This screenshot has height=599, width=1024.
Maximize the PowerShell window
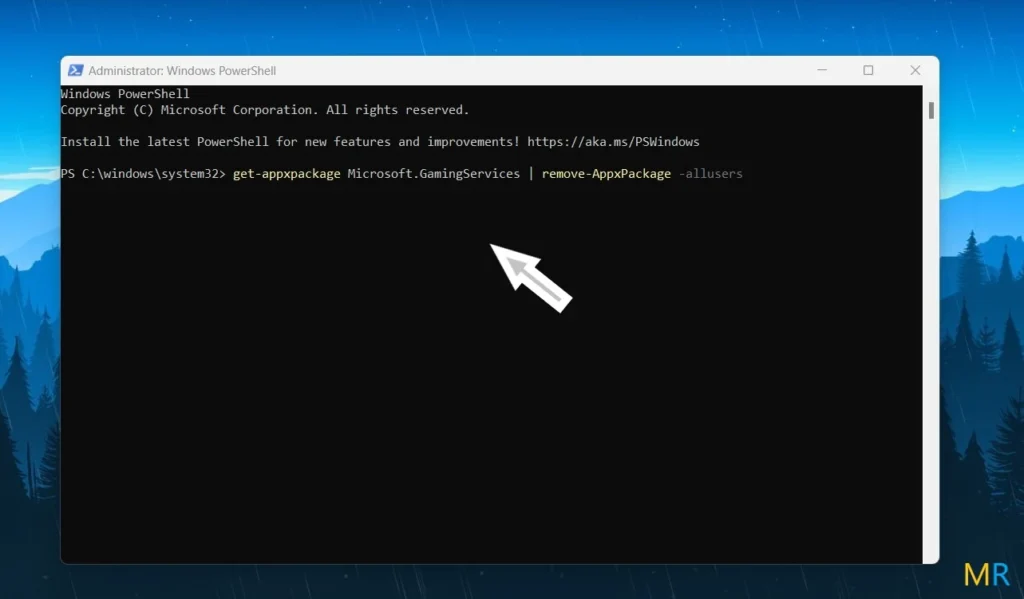coord(868,70)
